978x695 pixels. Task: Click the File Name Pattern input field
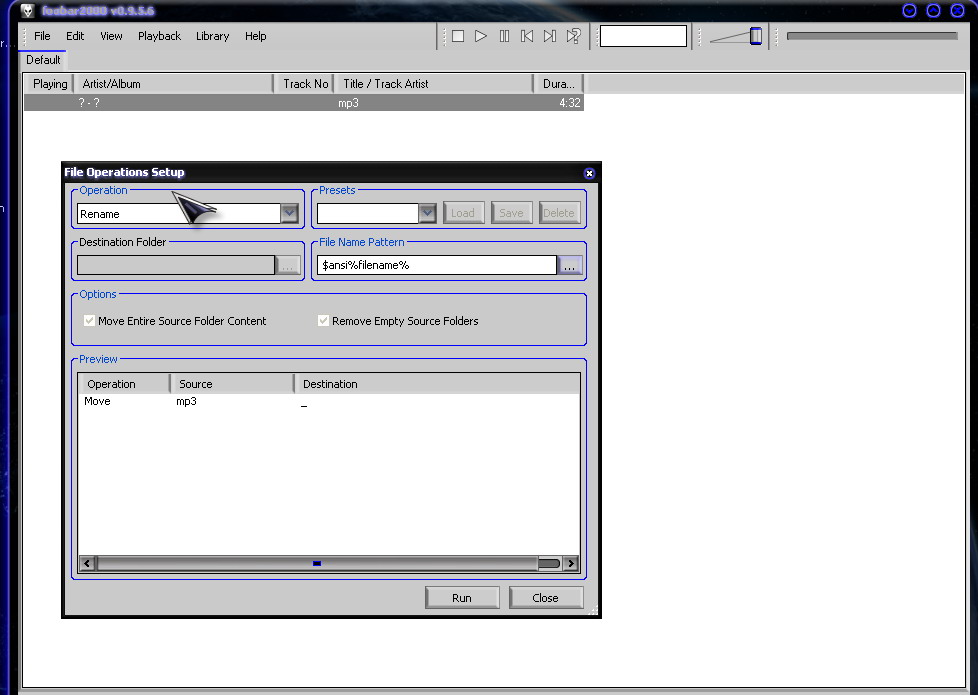point(437,265)
